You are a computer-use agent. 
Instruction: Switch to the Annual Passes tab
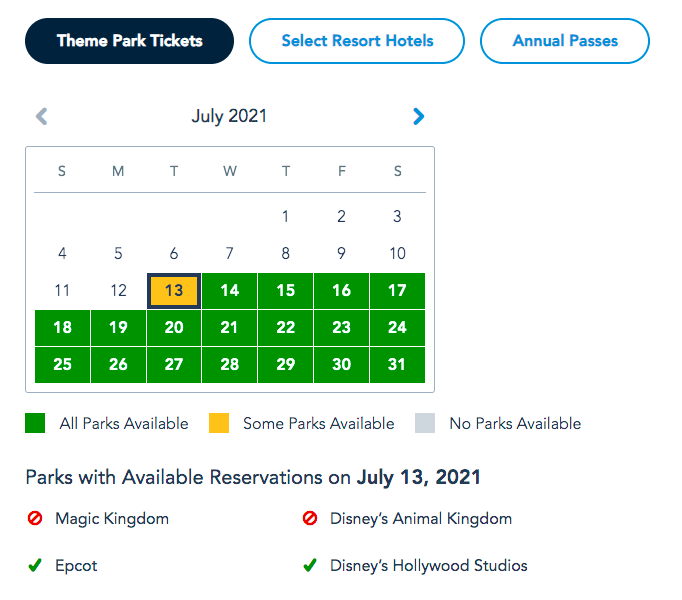pos(565,41)
